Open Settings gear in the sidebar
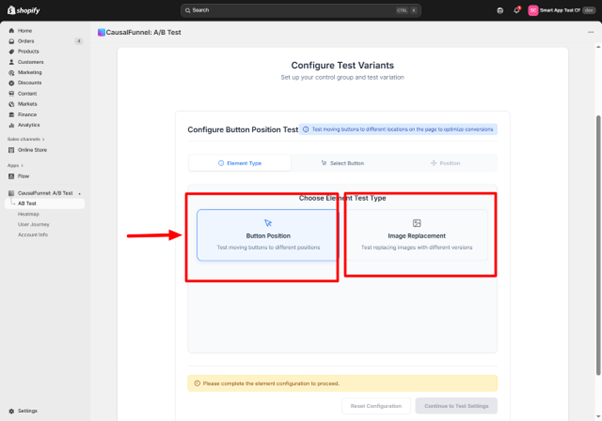The height and width of the screenshot is (421, 602). pyautogui.click(x=12, y=410)
